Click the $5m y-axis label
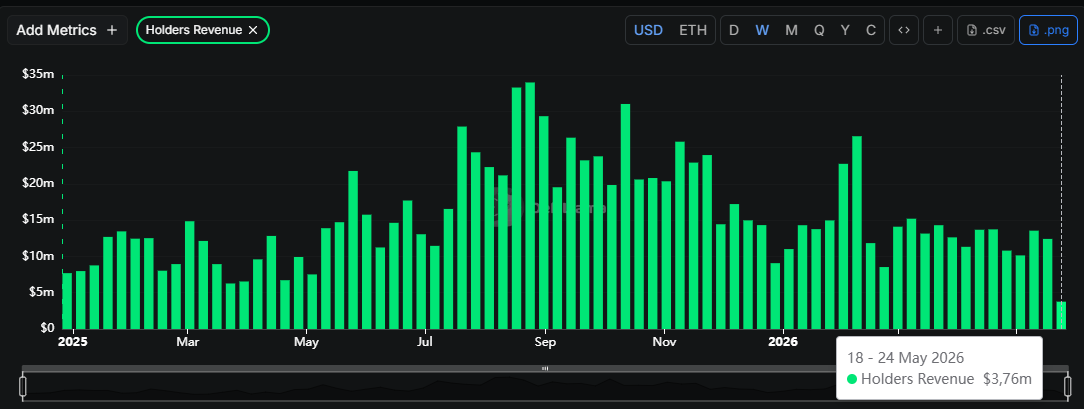This screenshot has height=409, width=1084. click(41, 292)
